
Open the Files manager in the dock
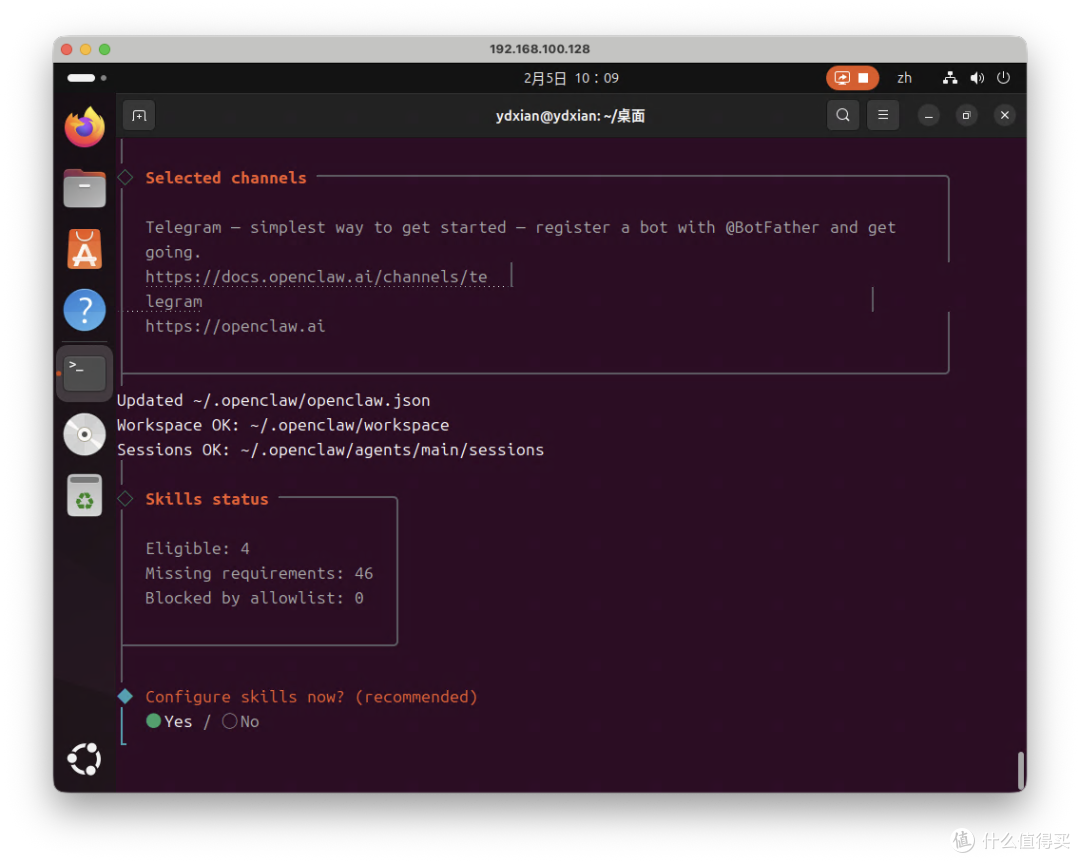(x=85, y=188)
